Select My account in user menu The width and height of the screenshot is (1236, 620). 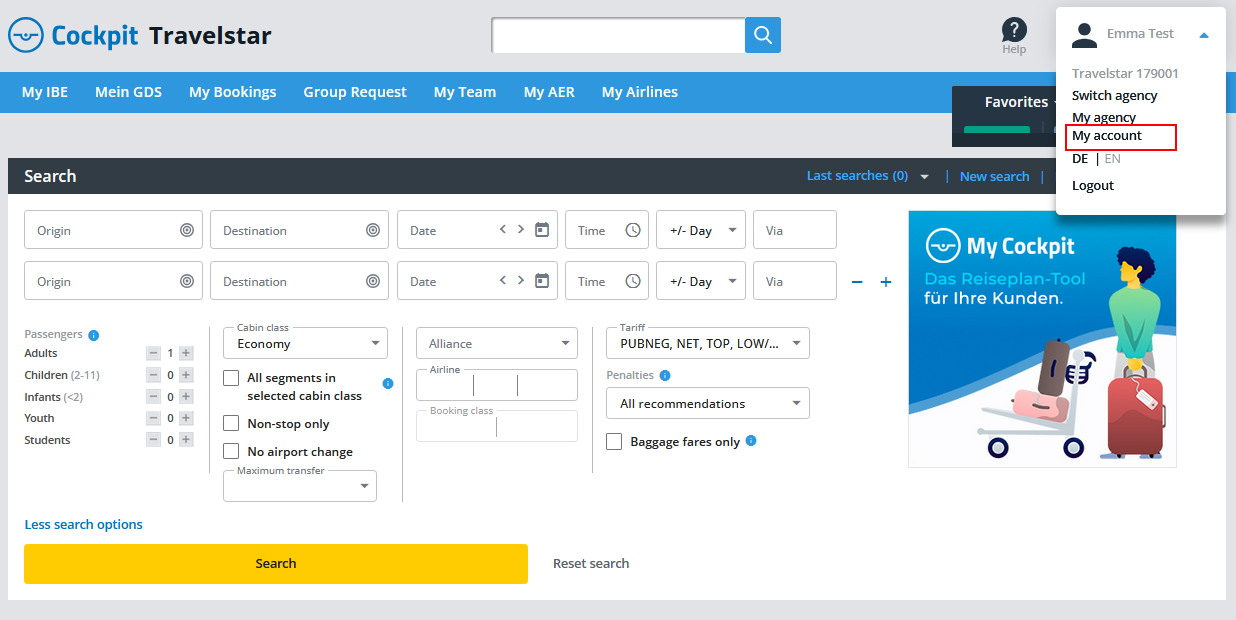coord(1107,136)
